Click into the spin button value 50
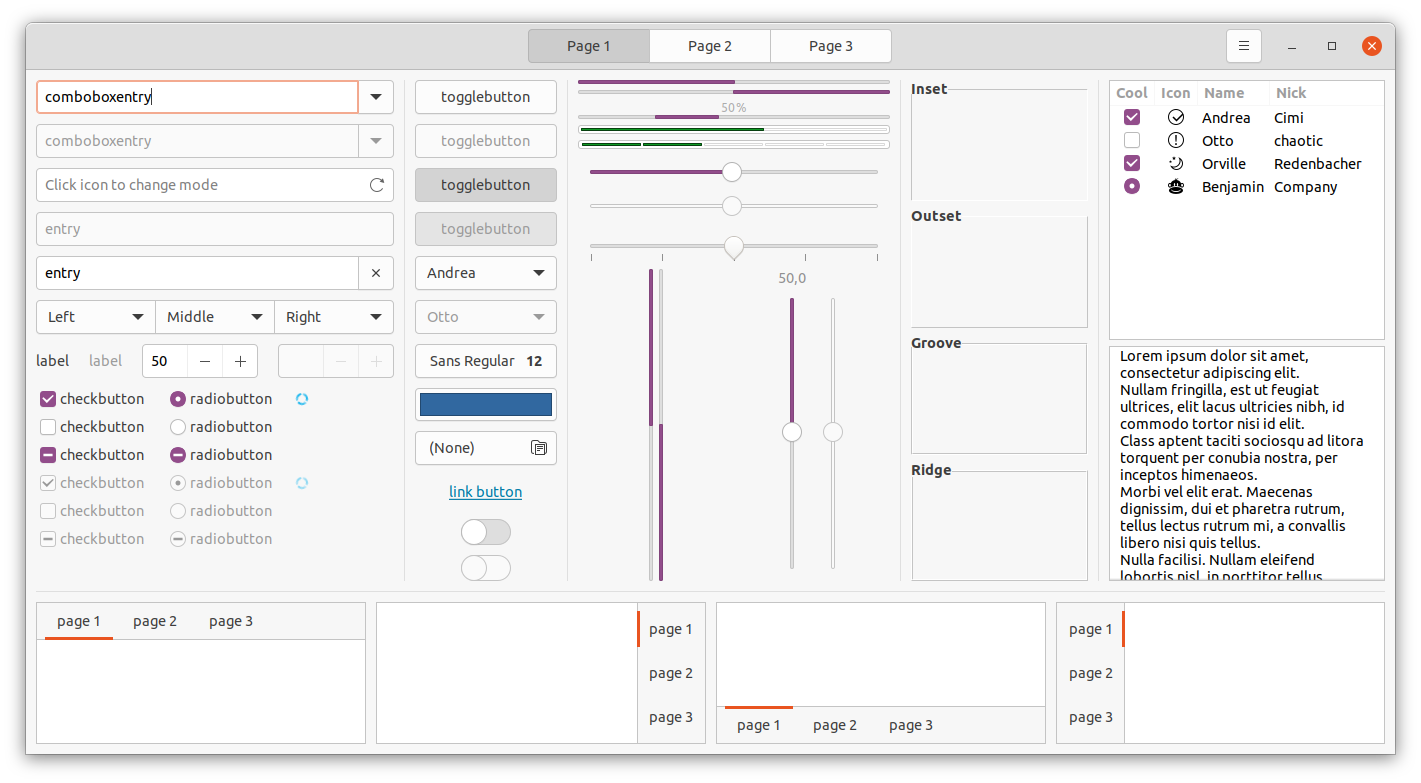Image resolution: width=1421 pixels, height=783 pixels. (165, 361)
